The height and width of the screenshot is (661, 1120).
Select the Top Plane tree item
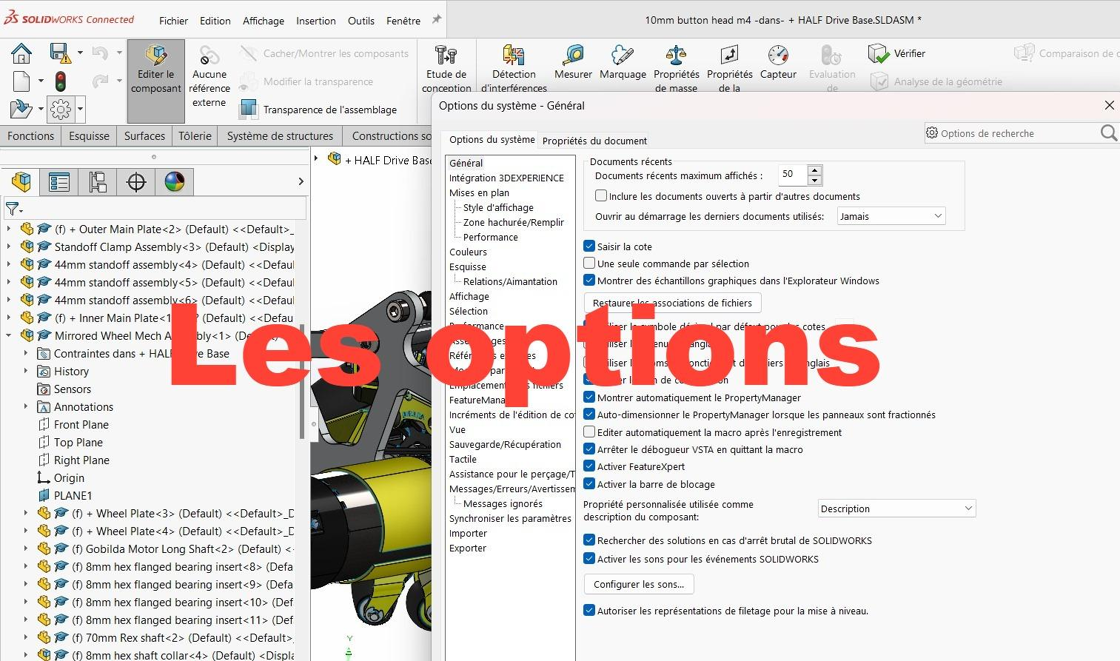(78, 442)
